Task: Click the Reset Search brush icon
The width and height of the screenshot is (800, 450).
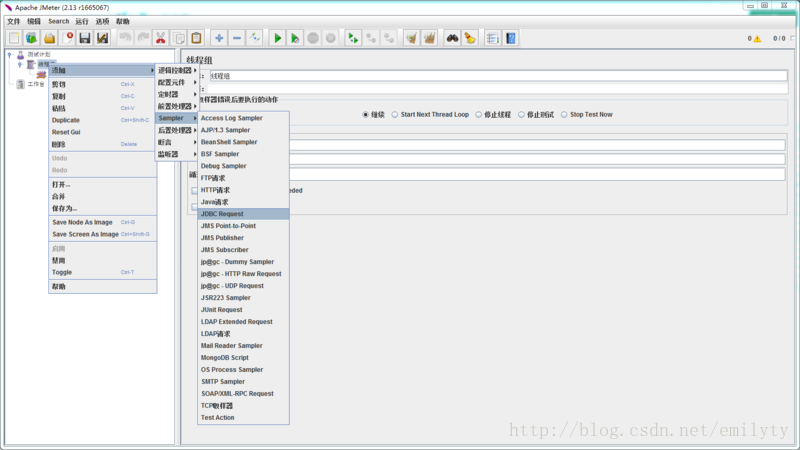Action: tap(470, 38)
